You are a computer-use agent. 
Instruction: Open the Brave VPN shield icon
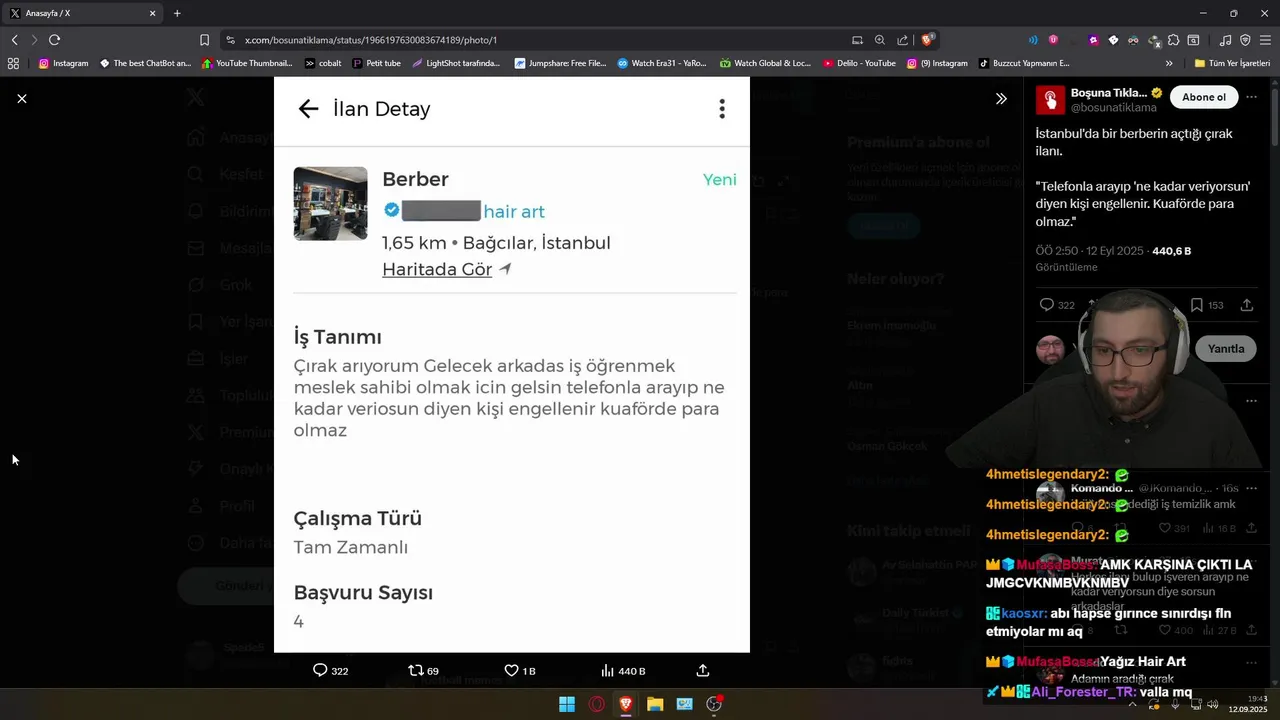tap(1245, 40)
